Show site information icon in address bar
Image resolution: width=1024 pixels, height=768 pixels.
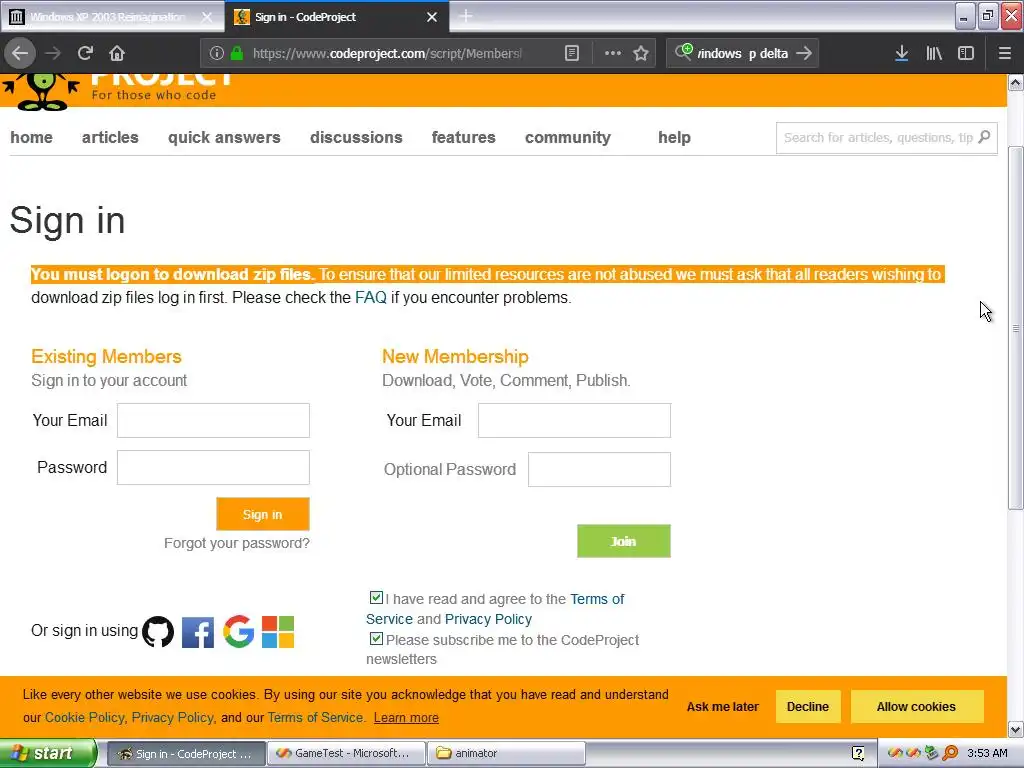[217, 53]
